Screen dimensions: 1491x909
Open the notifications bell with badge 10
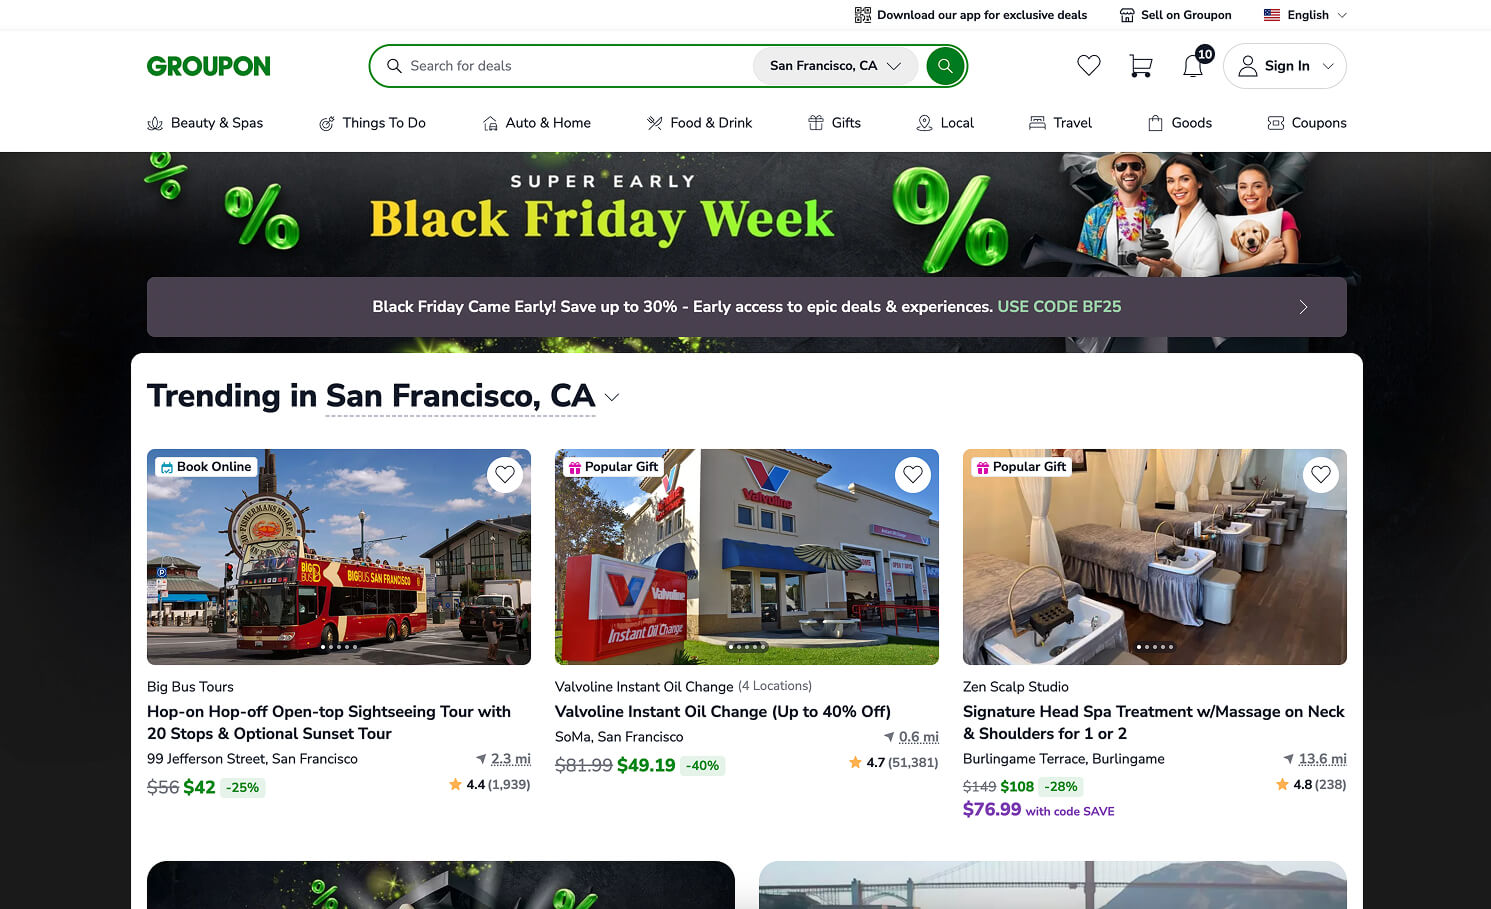pos(1193,66)
